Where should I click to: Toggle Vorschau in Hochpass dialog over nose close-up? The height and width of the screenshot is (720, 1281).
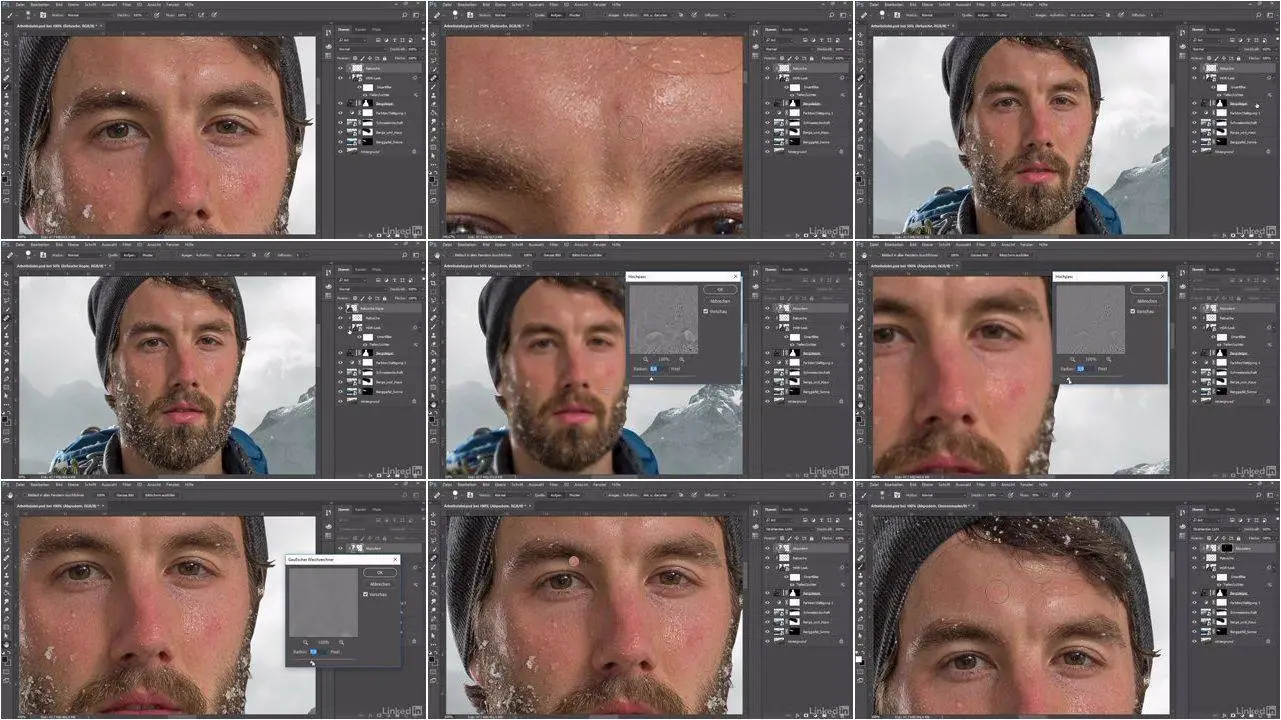tap(1133, 311)
